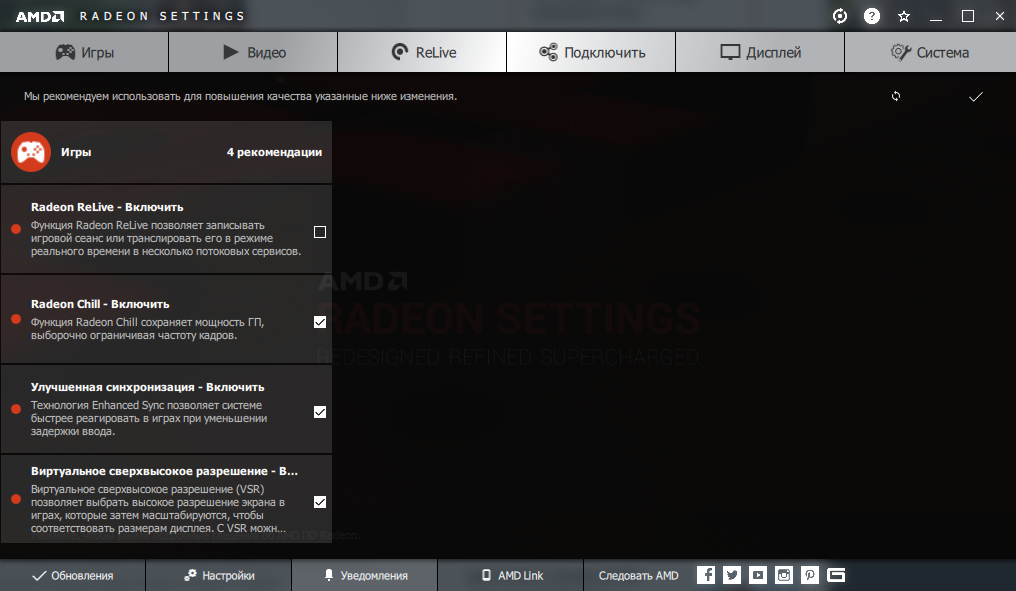Click the AMD logo in title bar
The image size is (1016, 591).
40,16
